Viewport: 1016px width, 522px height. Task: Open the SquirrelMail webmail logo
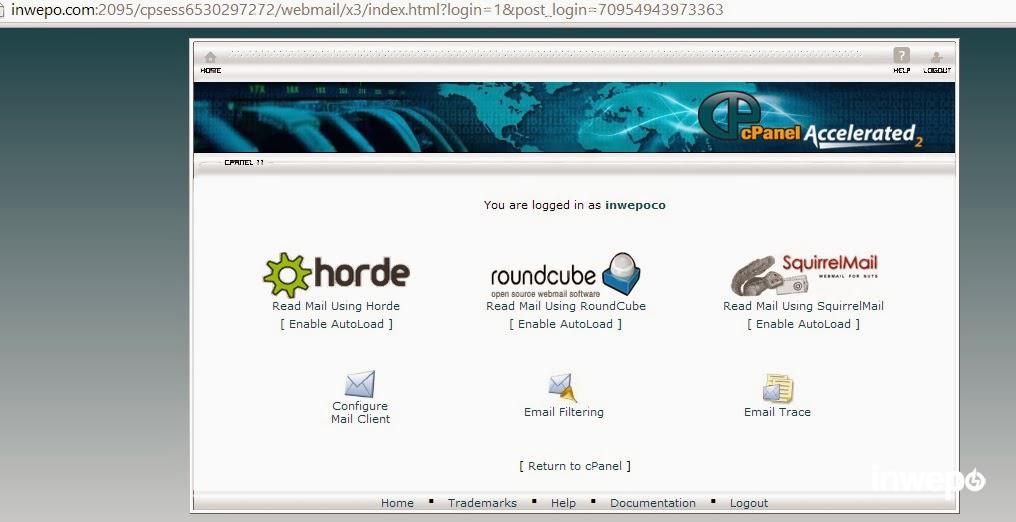(x=804, y=275)
